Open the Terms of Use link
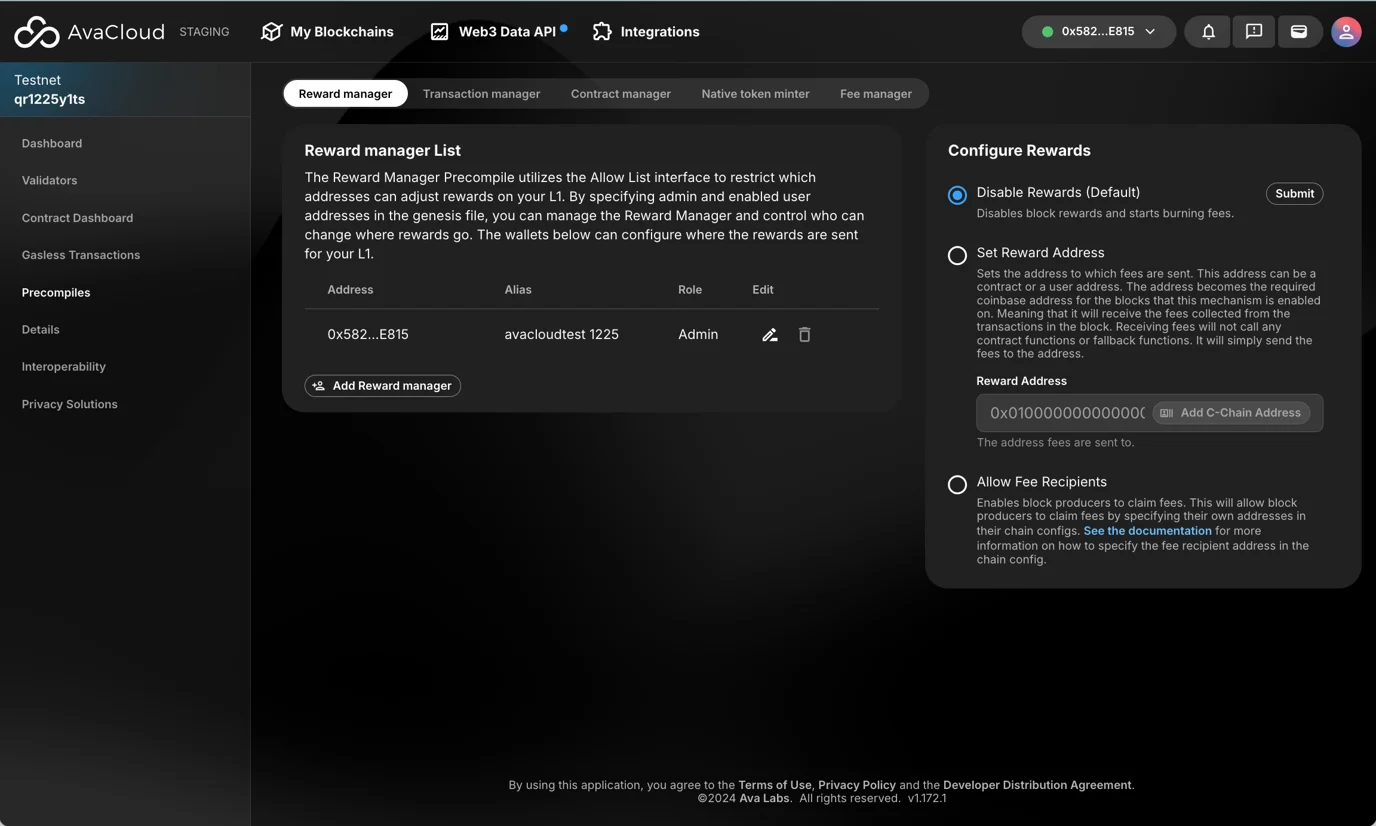The height and width of the screenshot is (826, 1376). (775, 785)
